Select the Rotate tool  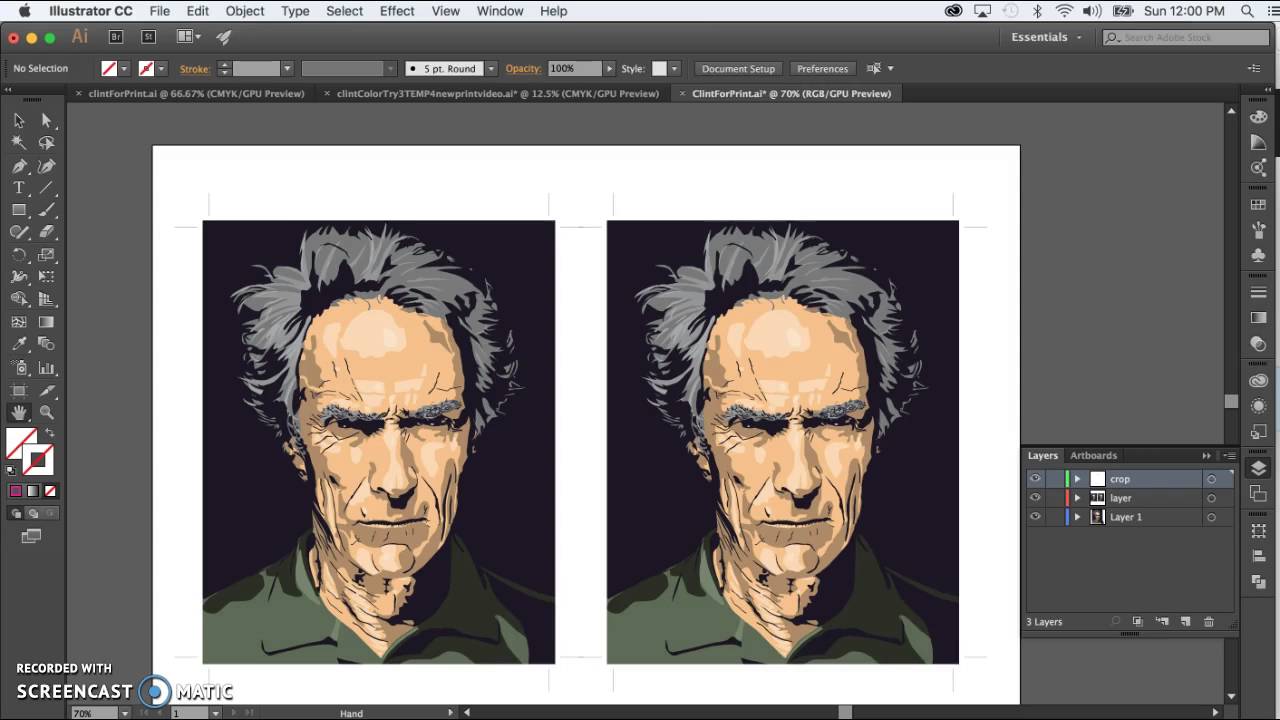(x=19, y=255)
